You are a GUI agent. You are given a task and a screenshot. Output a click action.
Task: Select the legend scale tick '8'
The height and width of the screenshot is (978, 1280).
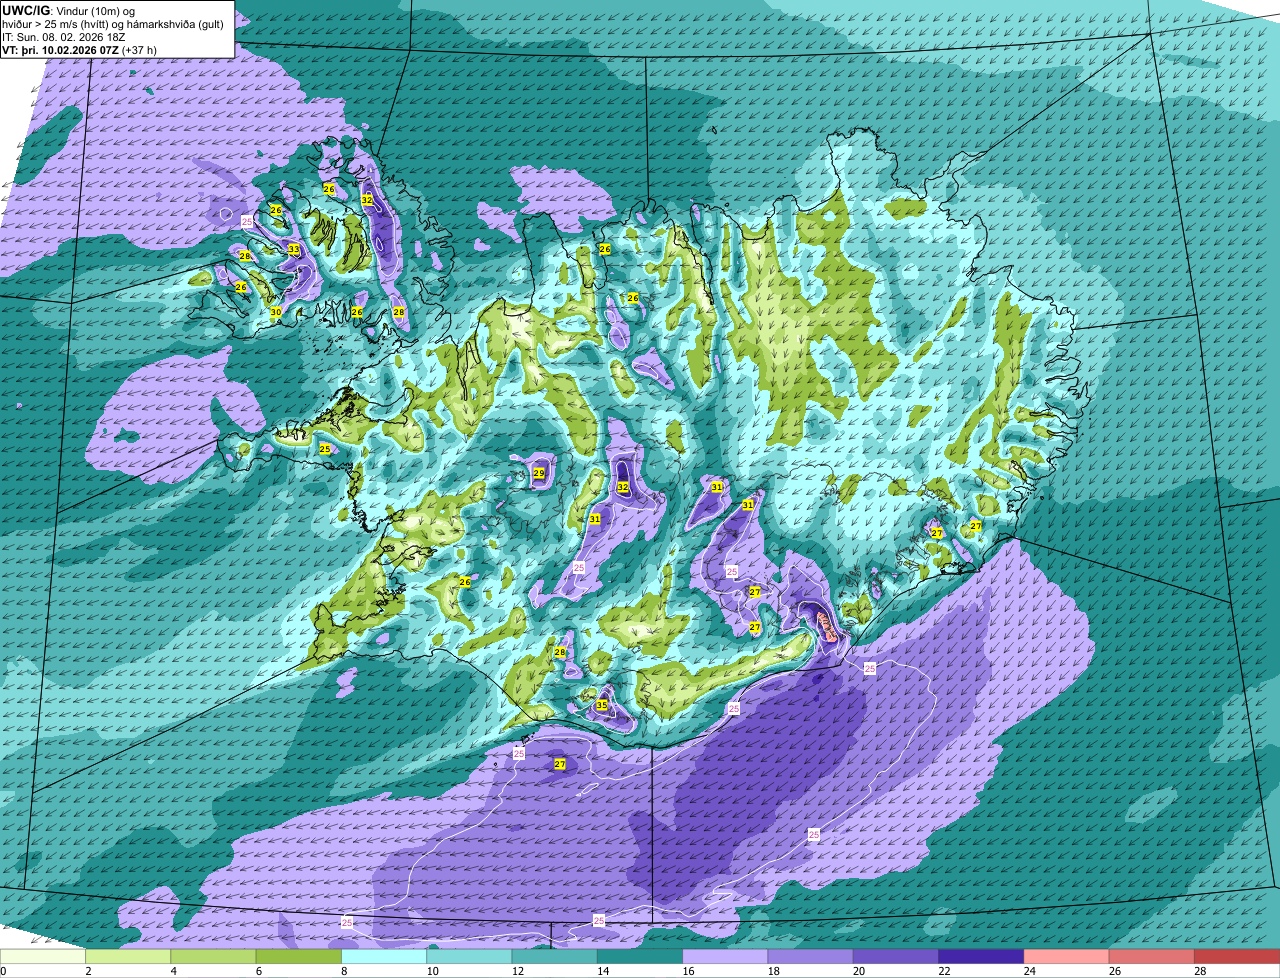click(x=343, y=971)
